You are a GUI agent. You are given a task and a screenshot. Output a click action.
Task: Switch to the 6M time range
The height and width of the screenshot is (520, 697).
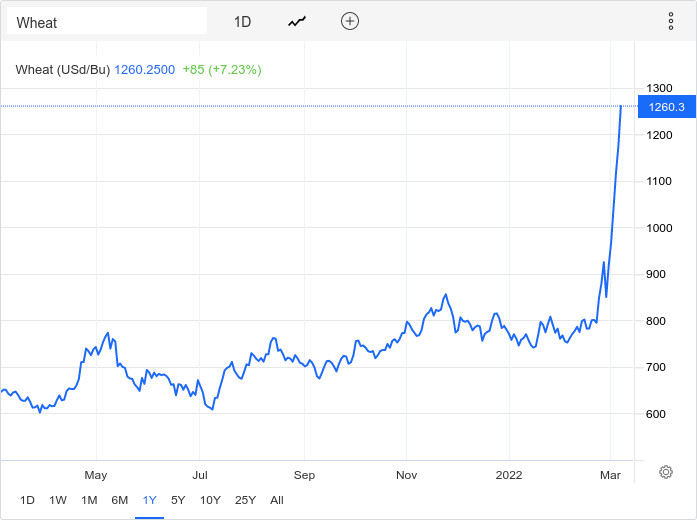click(x=120, y=500)
